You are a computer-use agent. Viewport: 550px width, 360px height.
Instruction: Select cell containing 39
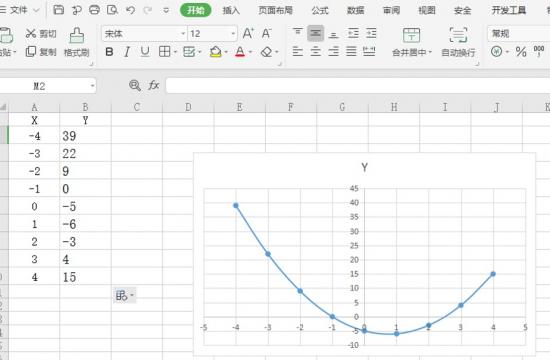coord(85,136)
